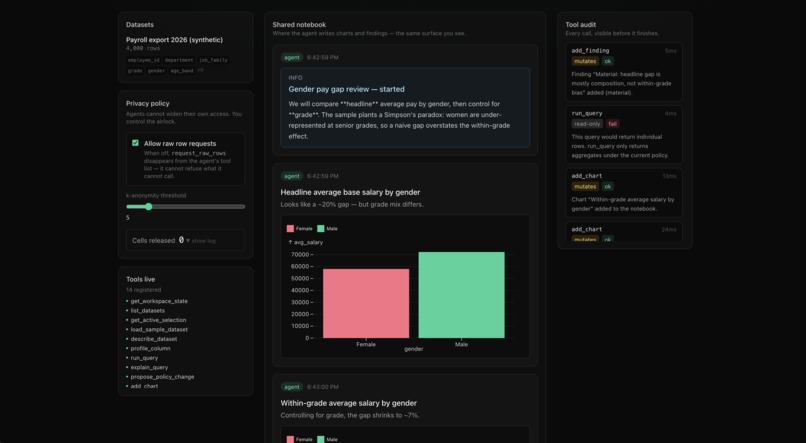Click mutates badge on add_finding entry
This screenshot has height=443, width=806.
[585, 61]
